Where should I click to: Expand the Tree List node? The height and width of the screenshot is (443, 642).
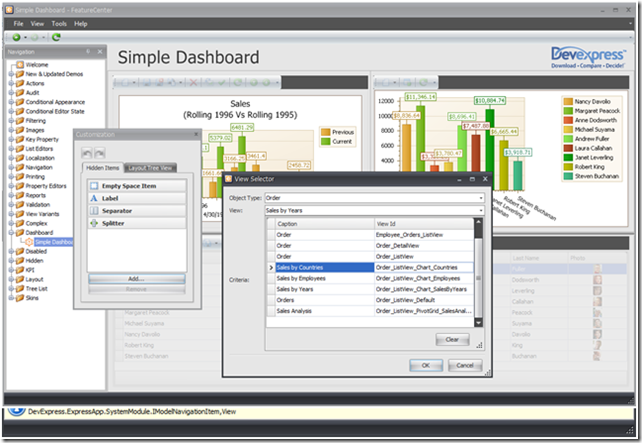coord(11,289)
